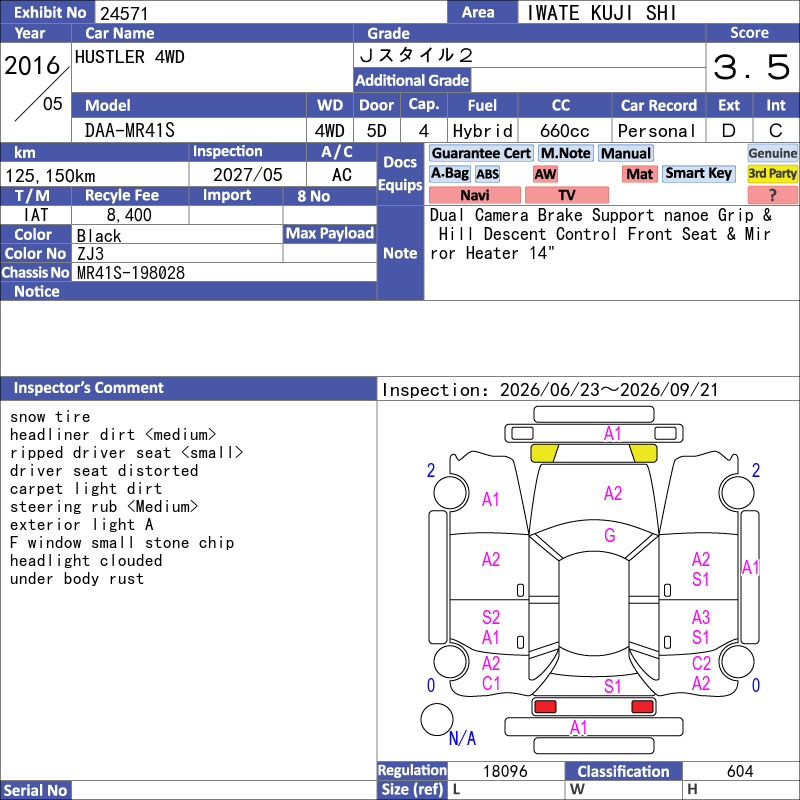Viewport: 800px width, 800px height.
Task: Select the Additional Grade label
Action: 412,80
